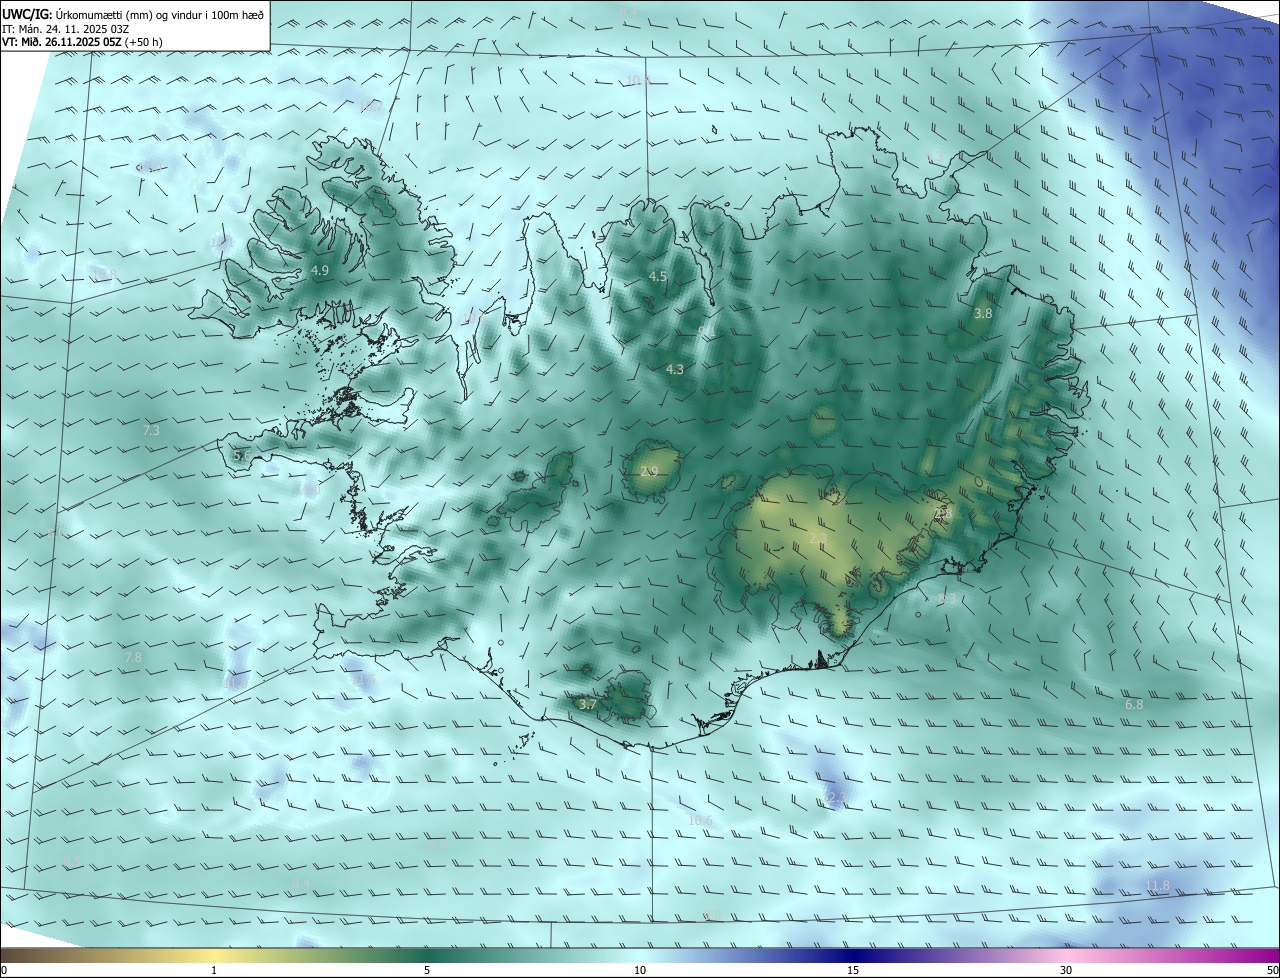
Task: Click the colorbar tick label 15
Action: pos(853,970)
